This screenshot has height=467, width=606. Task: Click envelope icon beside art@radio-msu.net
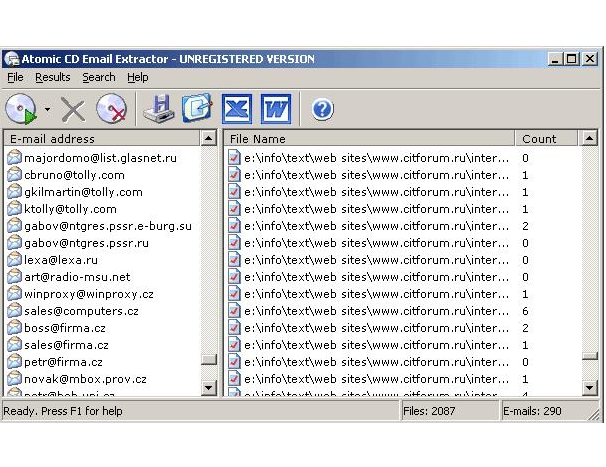(14, 276)
